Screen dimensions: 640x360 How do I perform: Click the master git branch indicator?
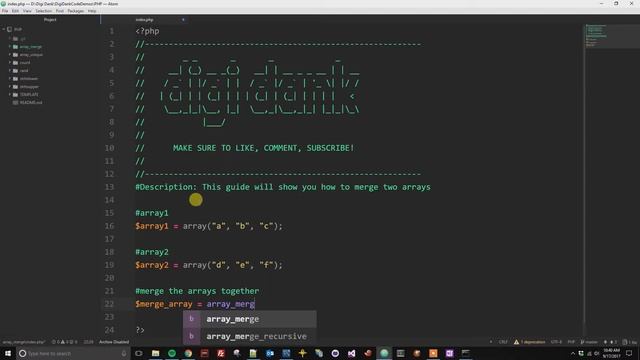click(589, 342)
